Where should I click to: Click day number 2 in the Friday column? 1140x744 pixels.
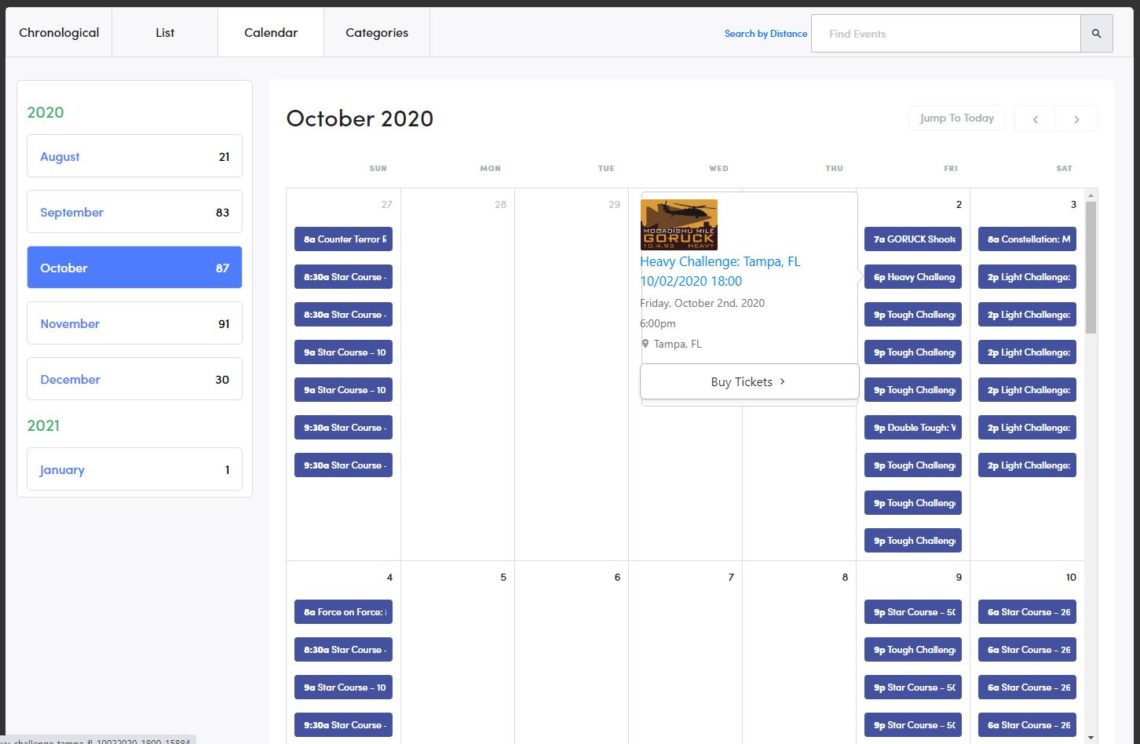tap(959, 204)
